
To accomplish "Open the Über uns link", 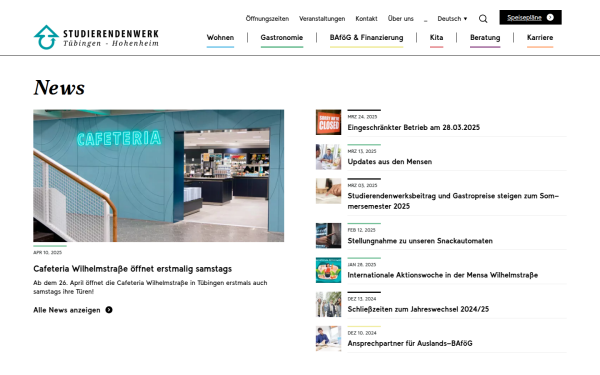I will 401,18.
